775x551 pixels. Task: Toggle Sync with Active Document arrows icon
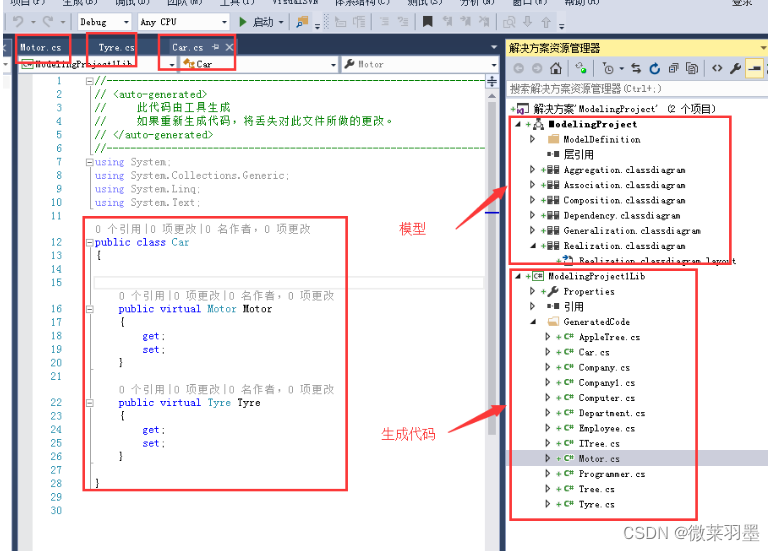(636, 68)
